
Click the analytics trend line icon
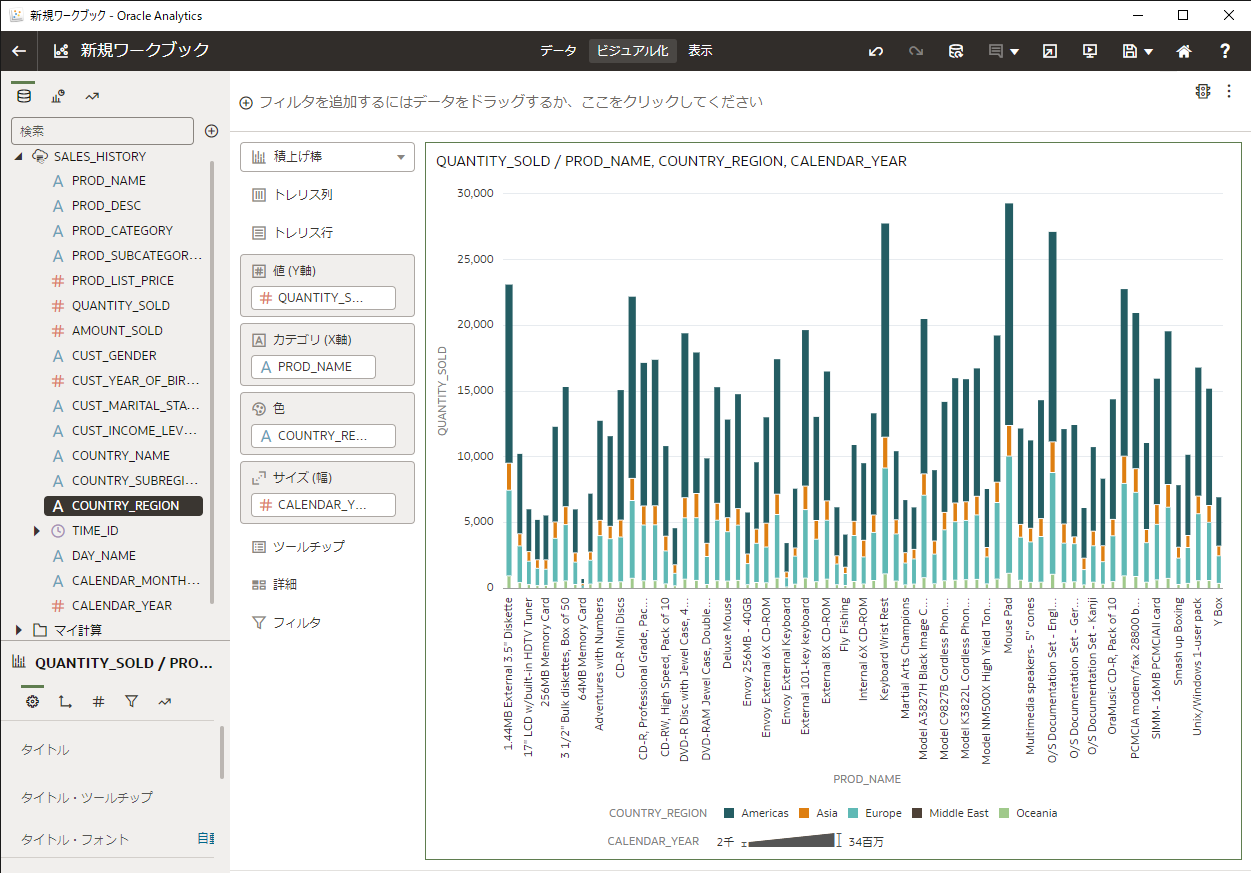[92, 96]
